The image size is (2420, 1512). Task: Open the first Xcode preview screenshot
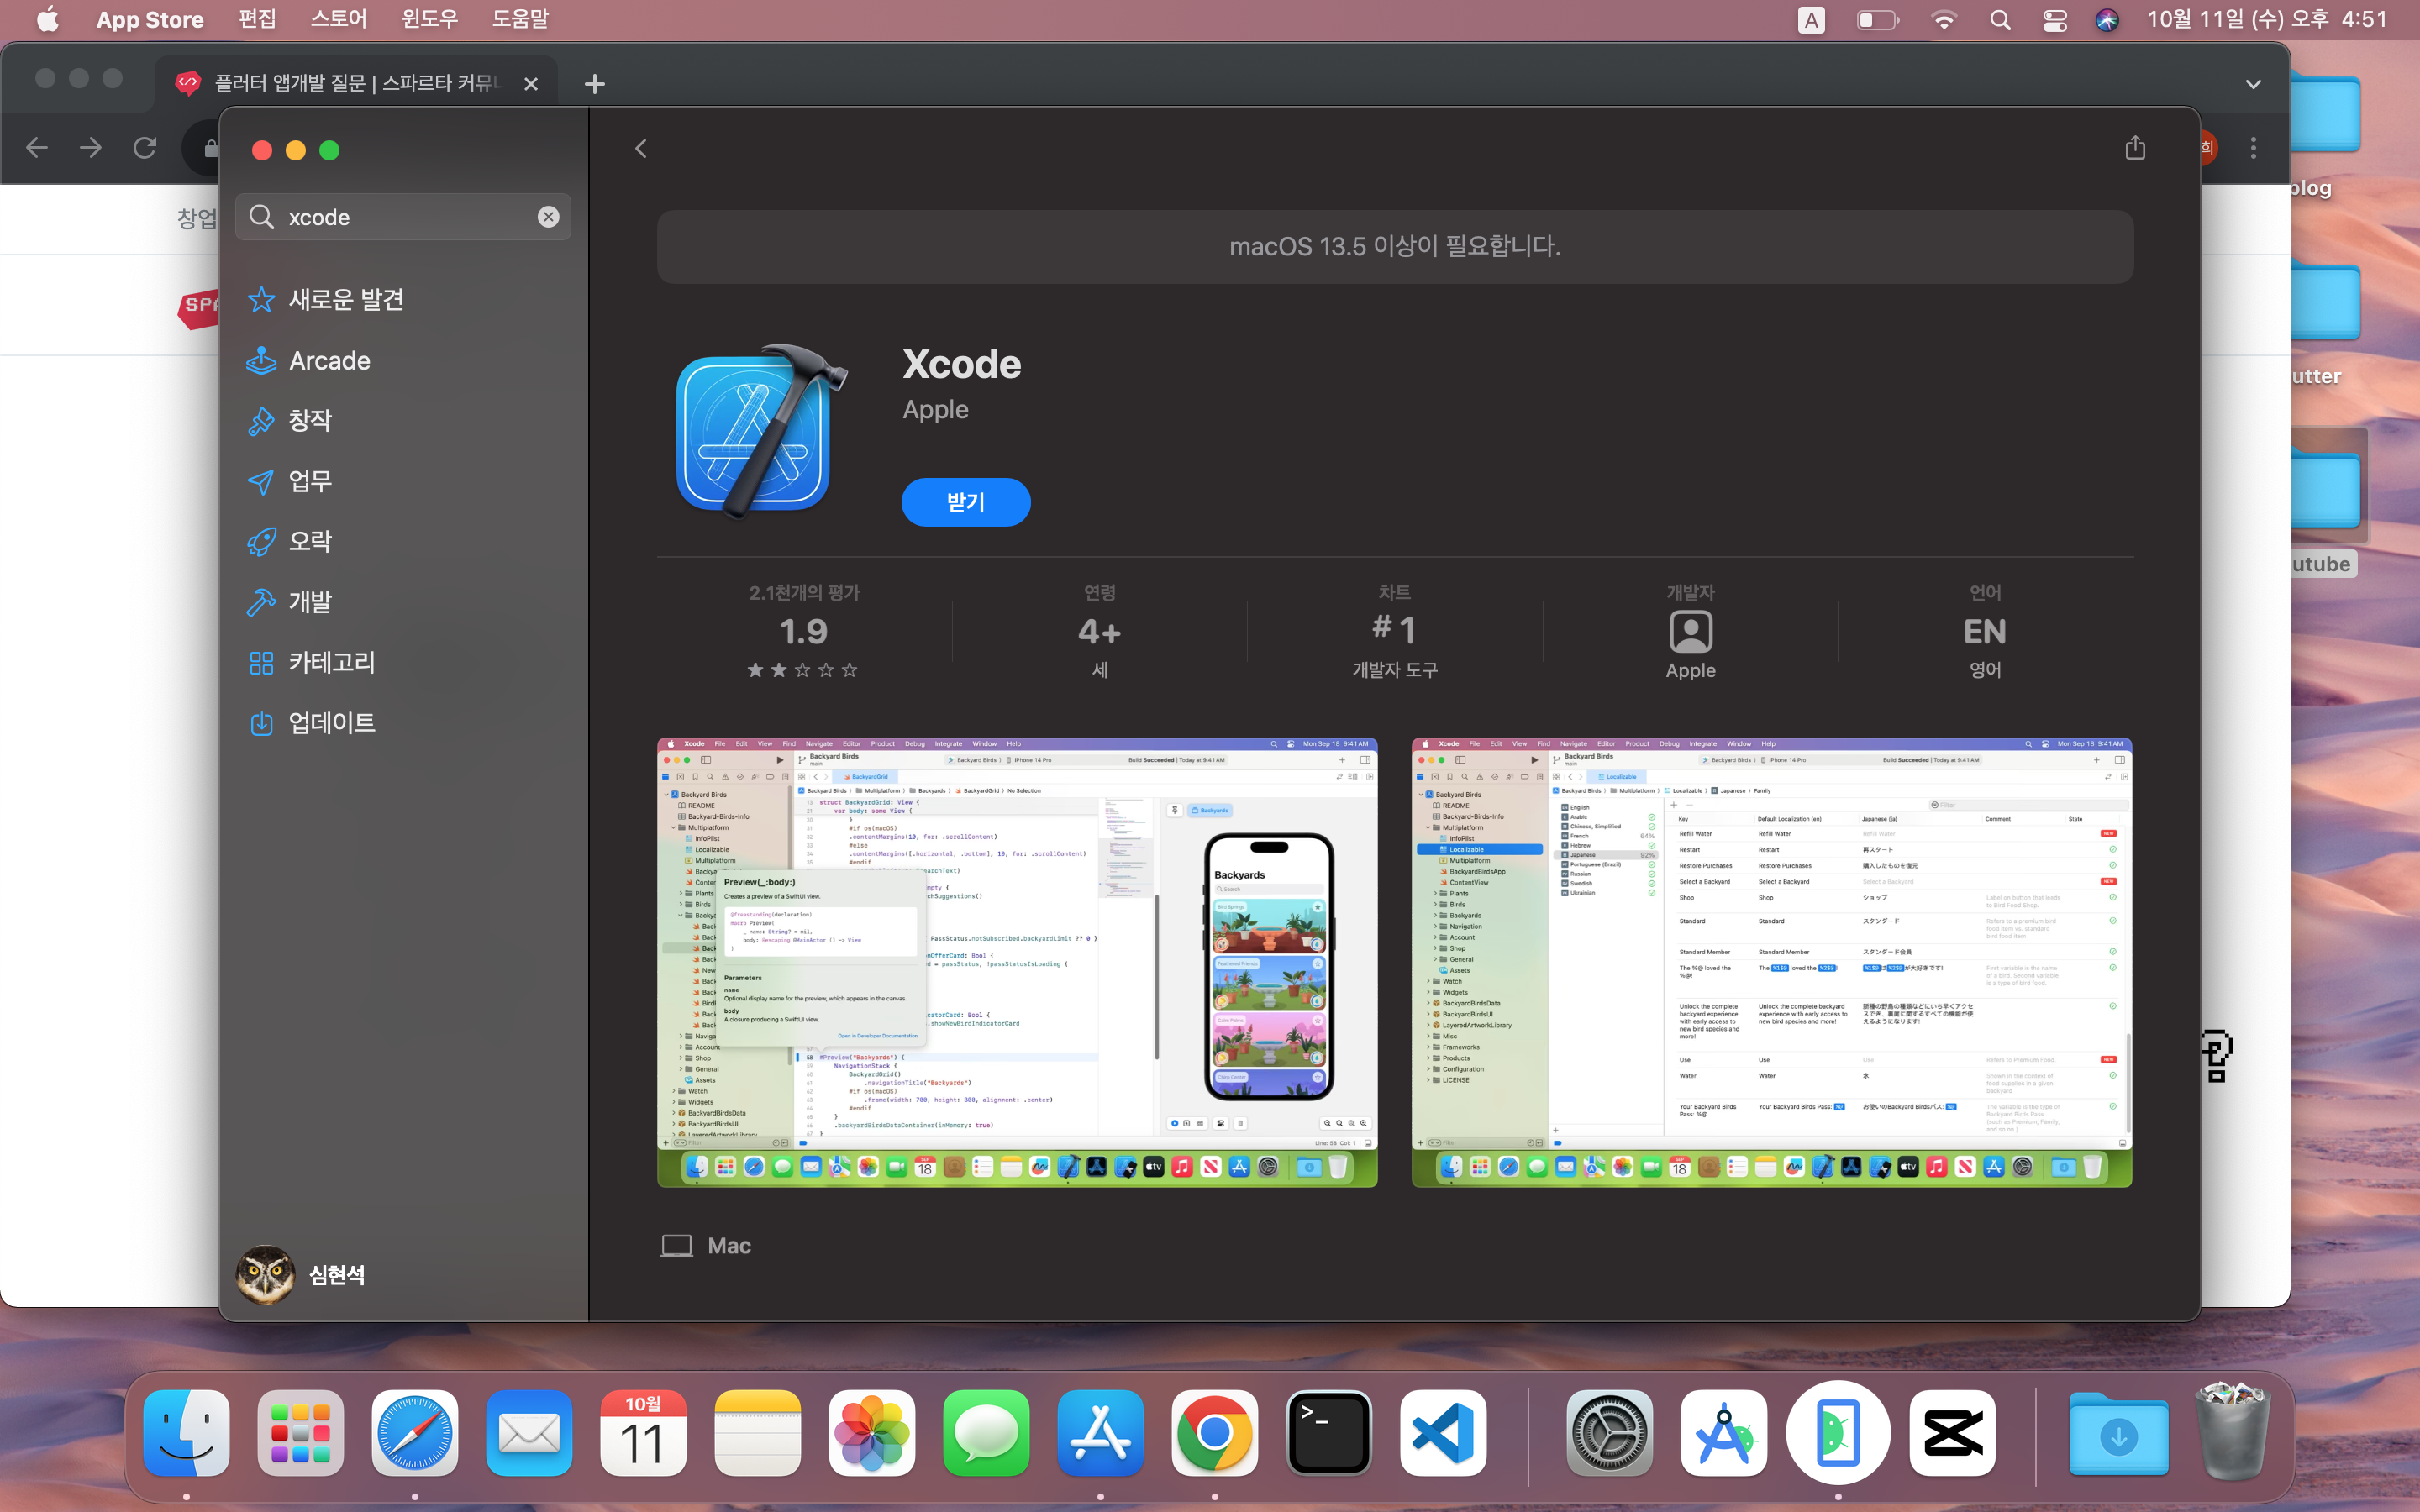pos(1017,963)
